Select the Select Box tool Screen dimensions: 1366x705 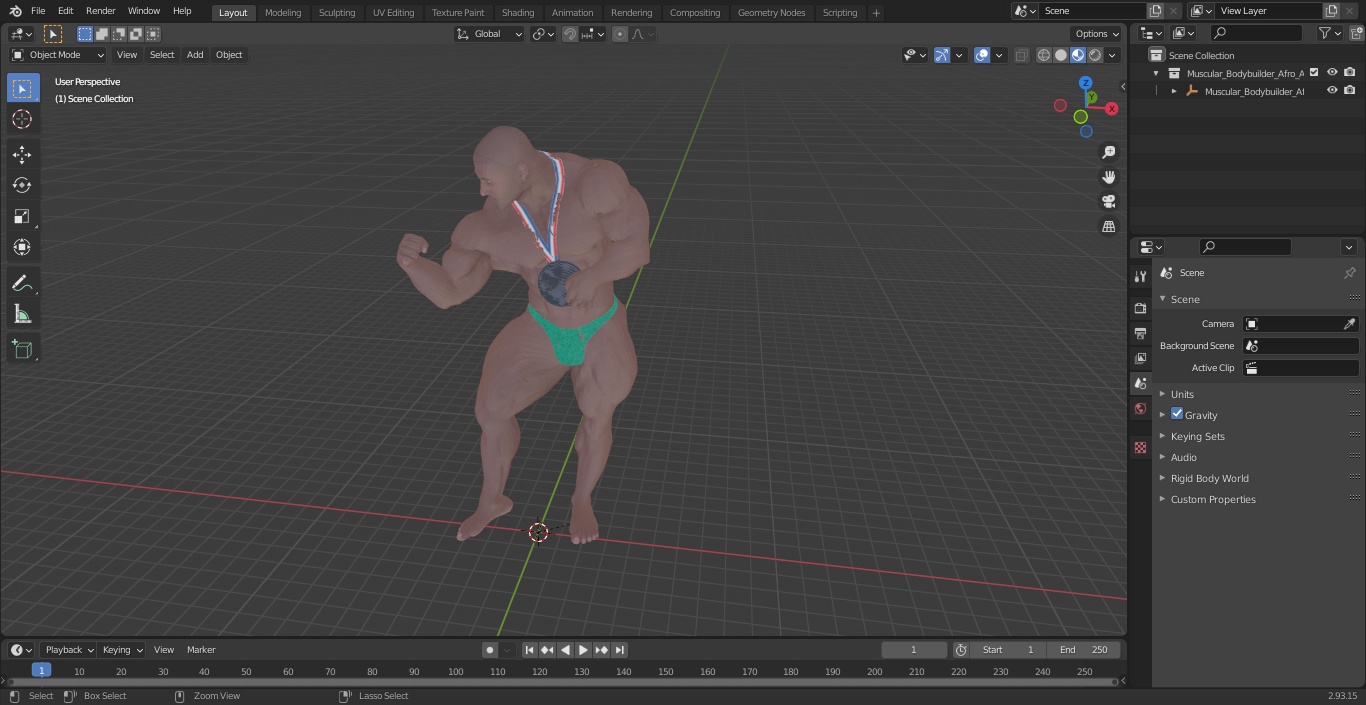pyautogui.click(x=22, y=88)
